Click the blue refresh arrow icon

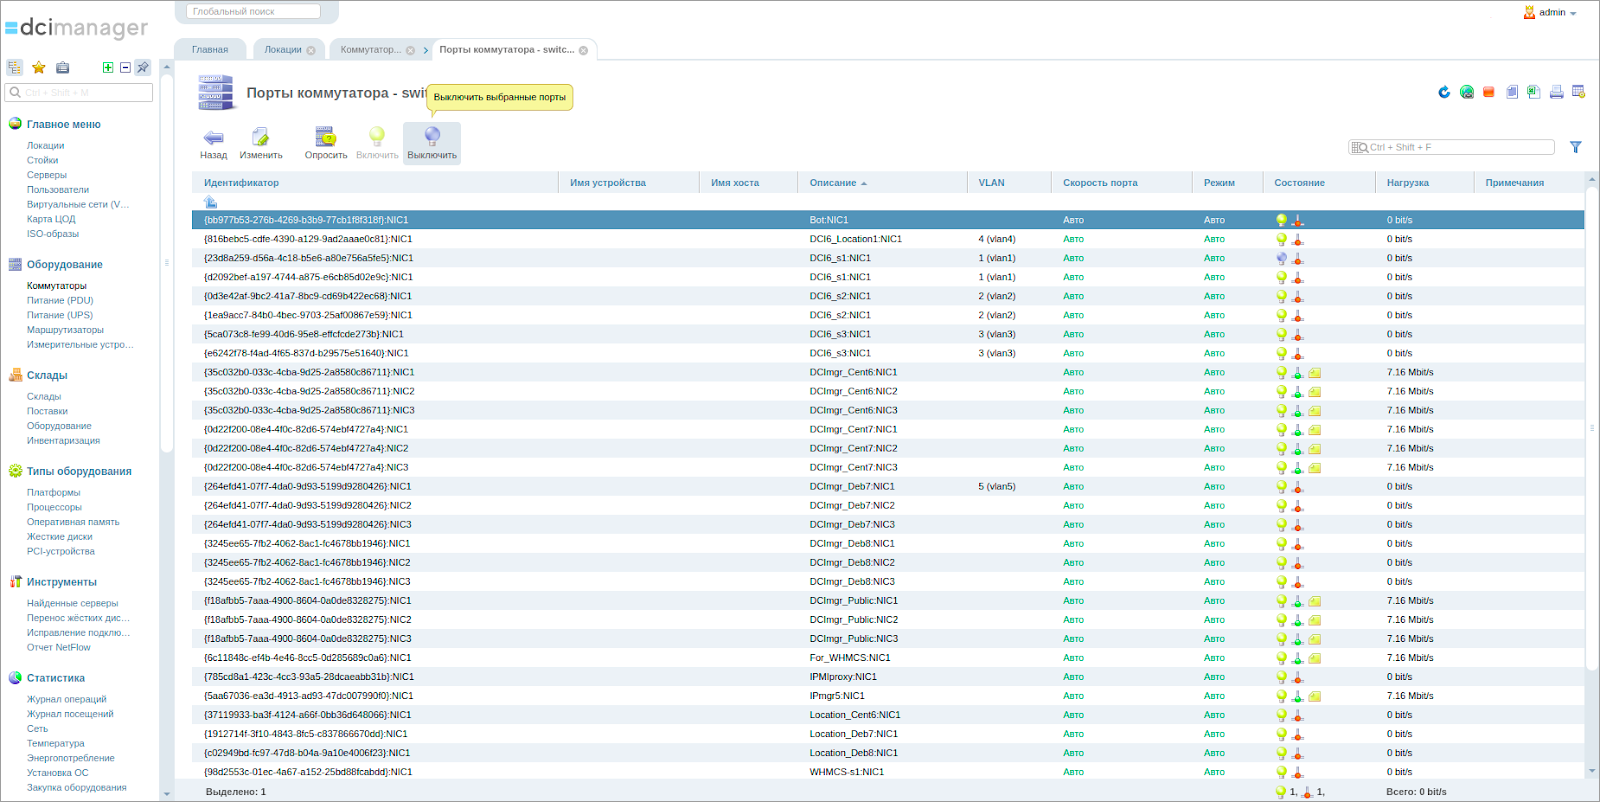coord(1444,92)
